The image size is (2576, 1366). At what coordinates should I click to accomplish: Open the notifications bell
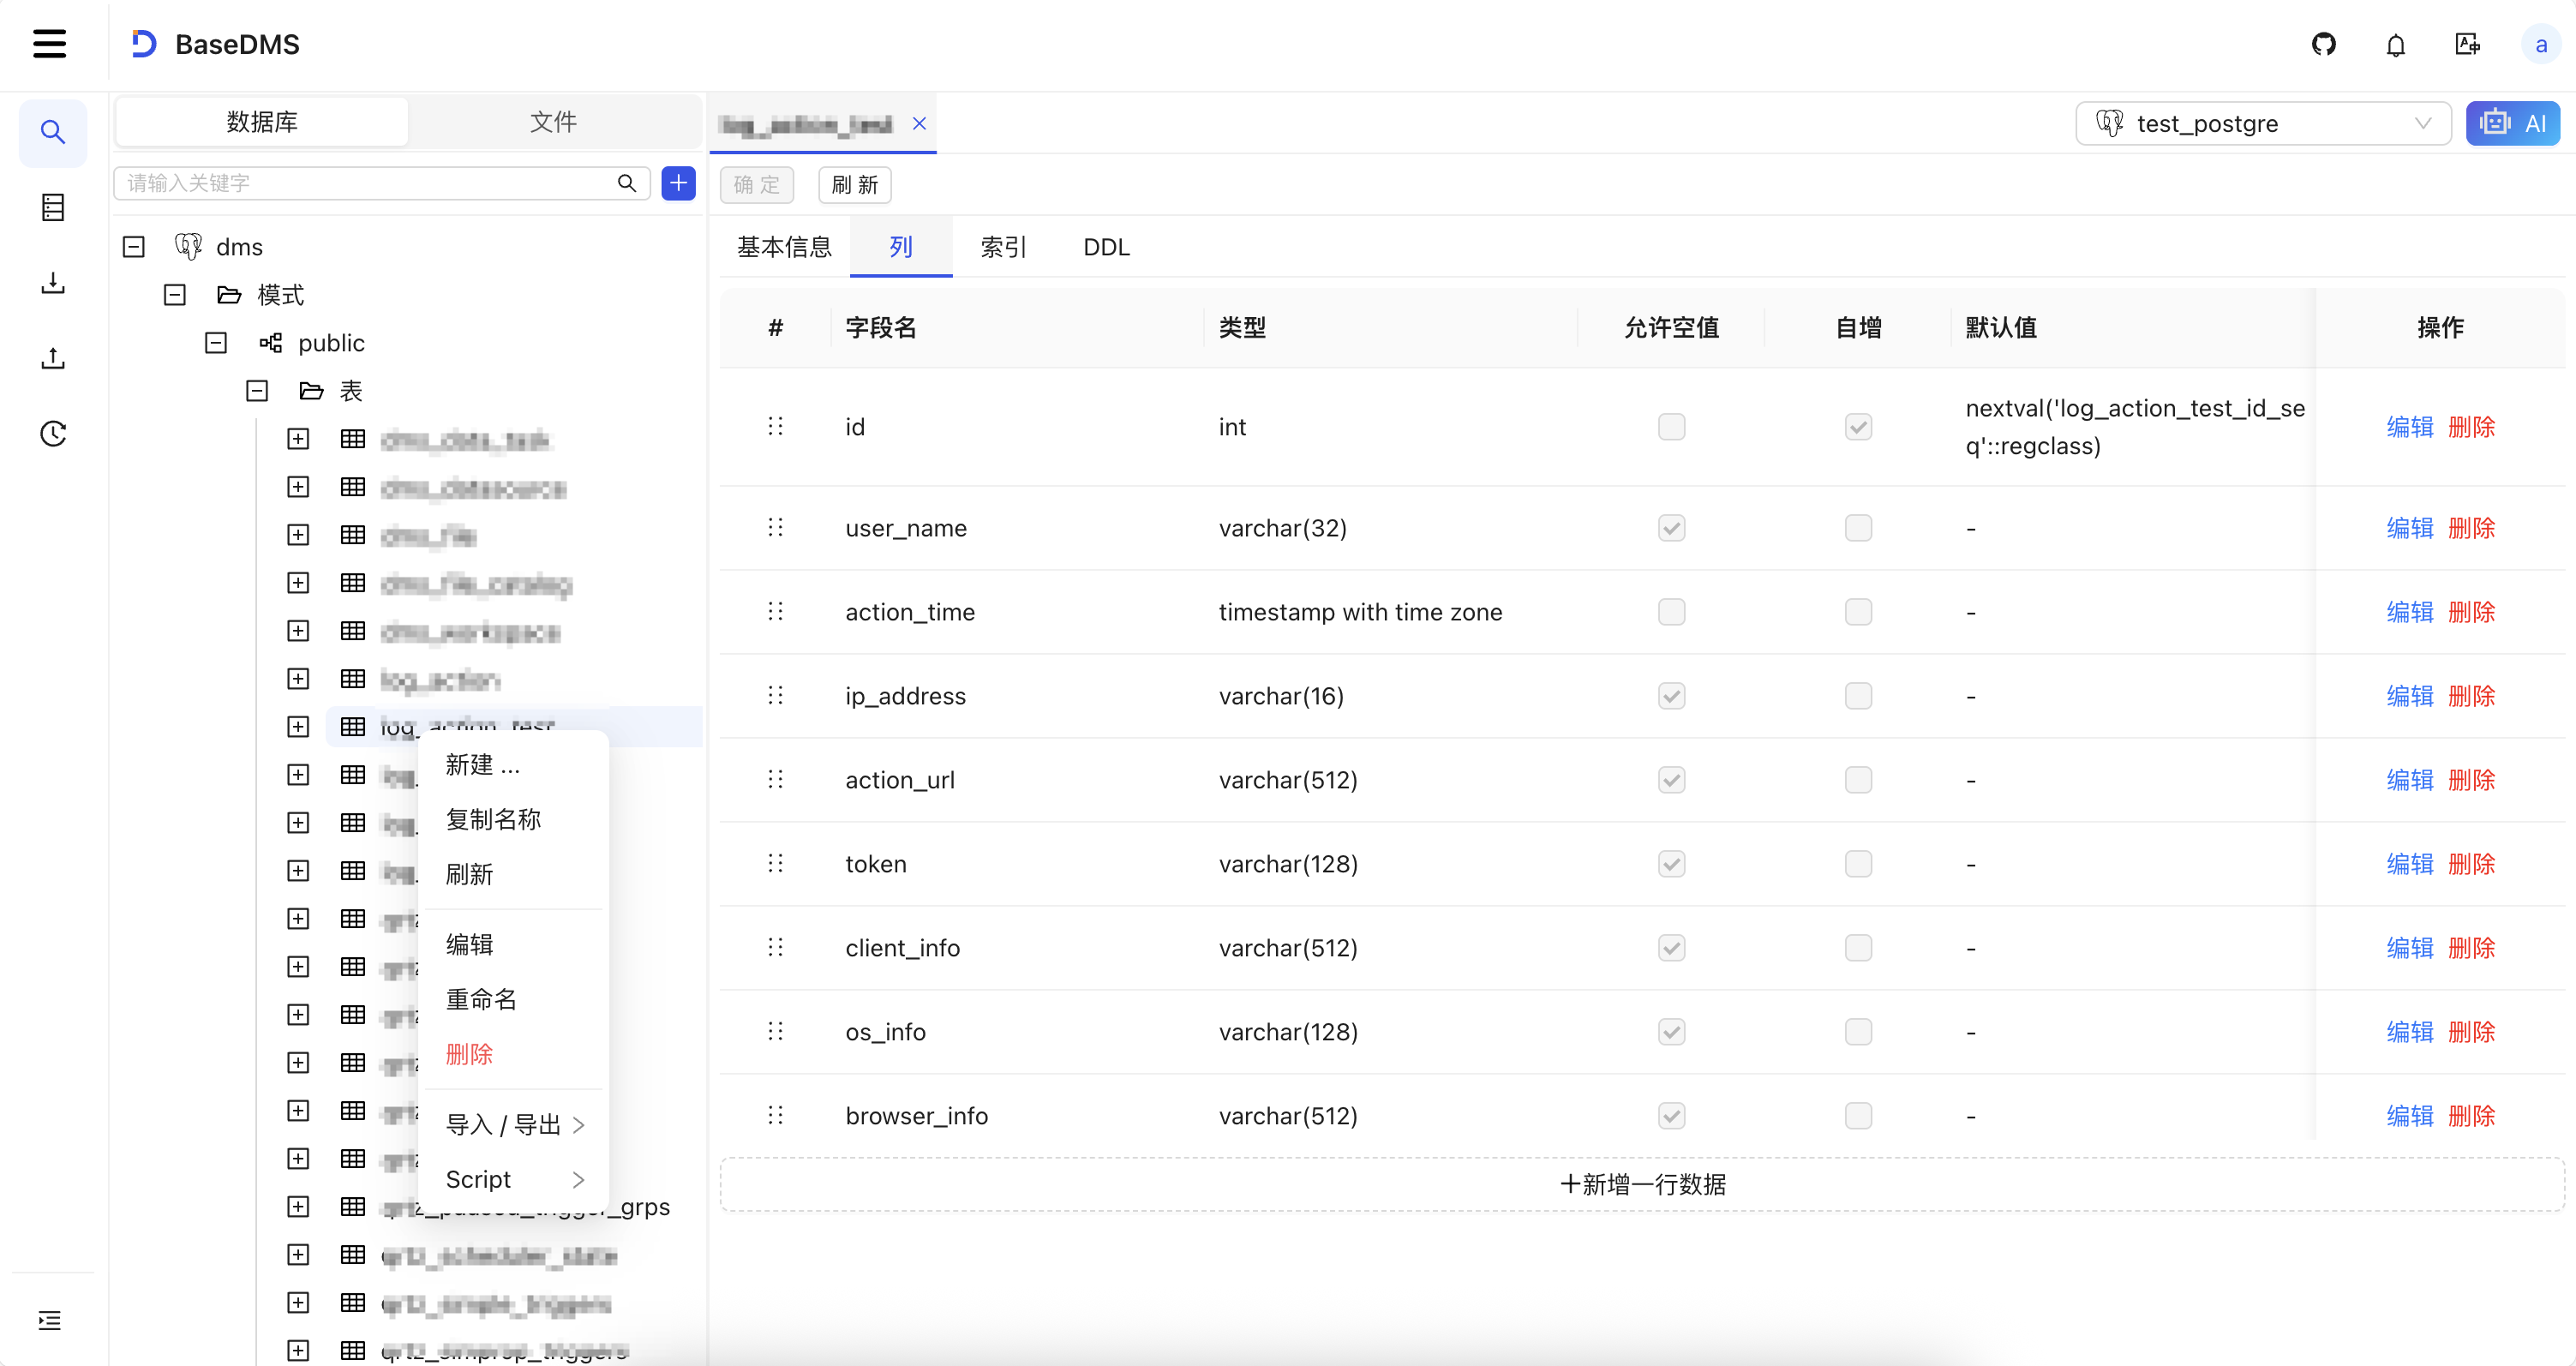(x=2396, y=44)
